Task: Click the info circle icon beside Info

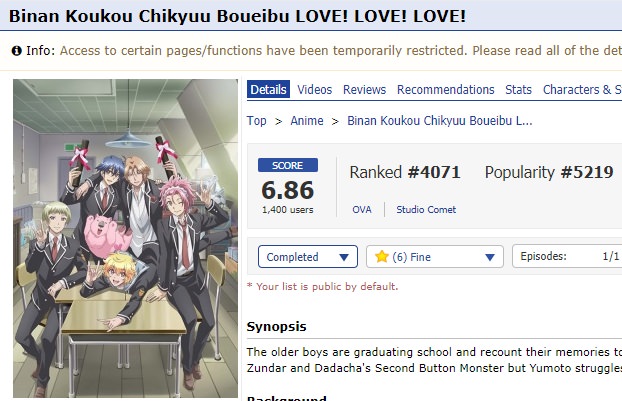Action: coord(17,51)
